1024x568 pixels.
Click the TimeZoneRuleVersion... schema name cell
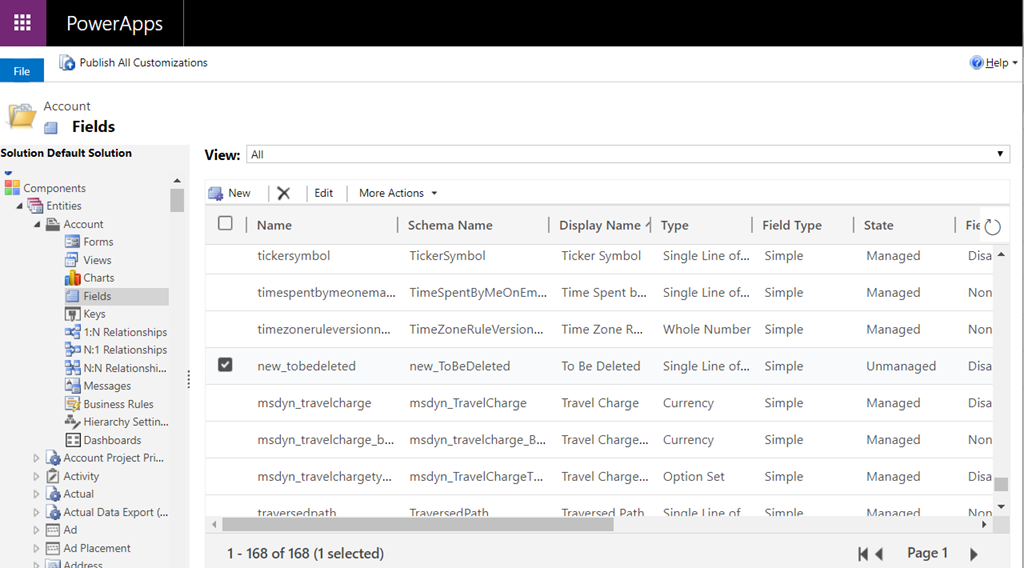[x=476, y=329]
